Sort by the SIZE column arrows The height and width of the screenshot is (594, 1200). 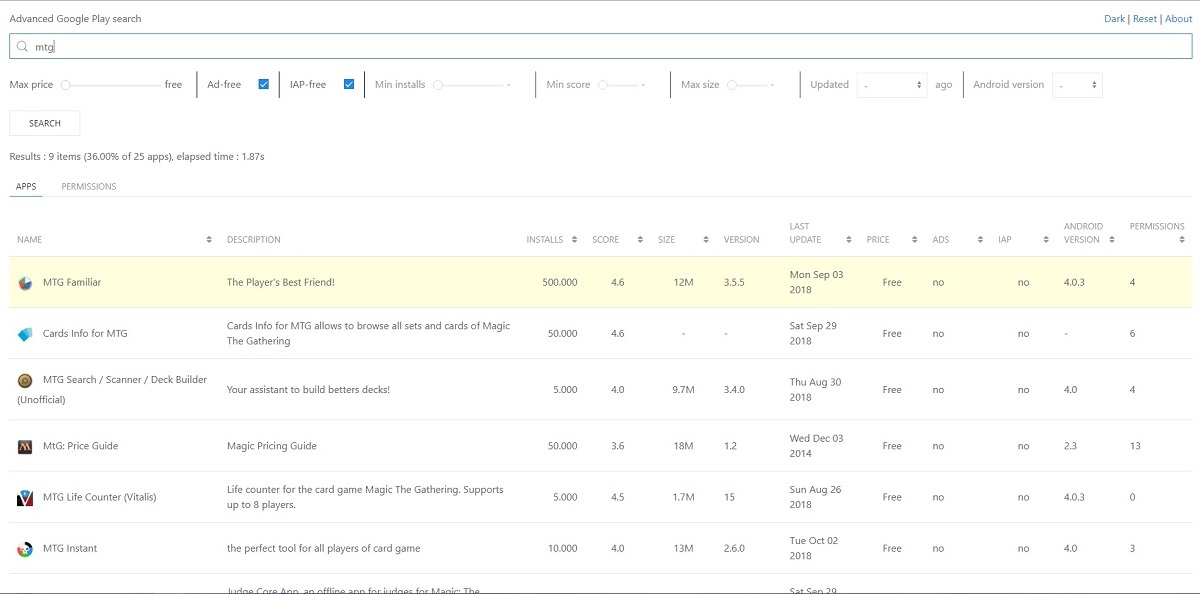(706, 240)
